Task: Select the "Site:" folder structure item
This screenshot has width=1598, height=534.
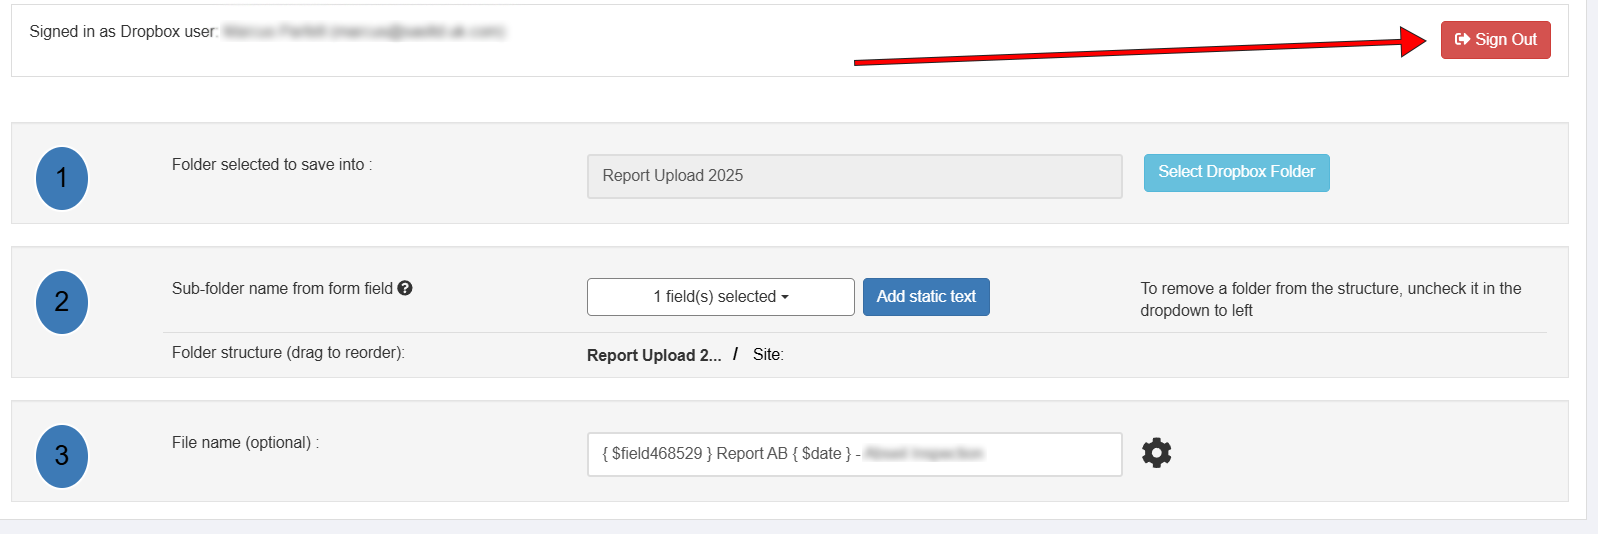Action: click(768, 355)
